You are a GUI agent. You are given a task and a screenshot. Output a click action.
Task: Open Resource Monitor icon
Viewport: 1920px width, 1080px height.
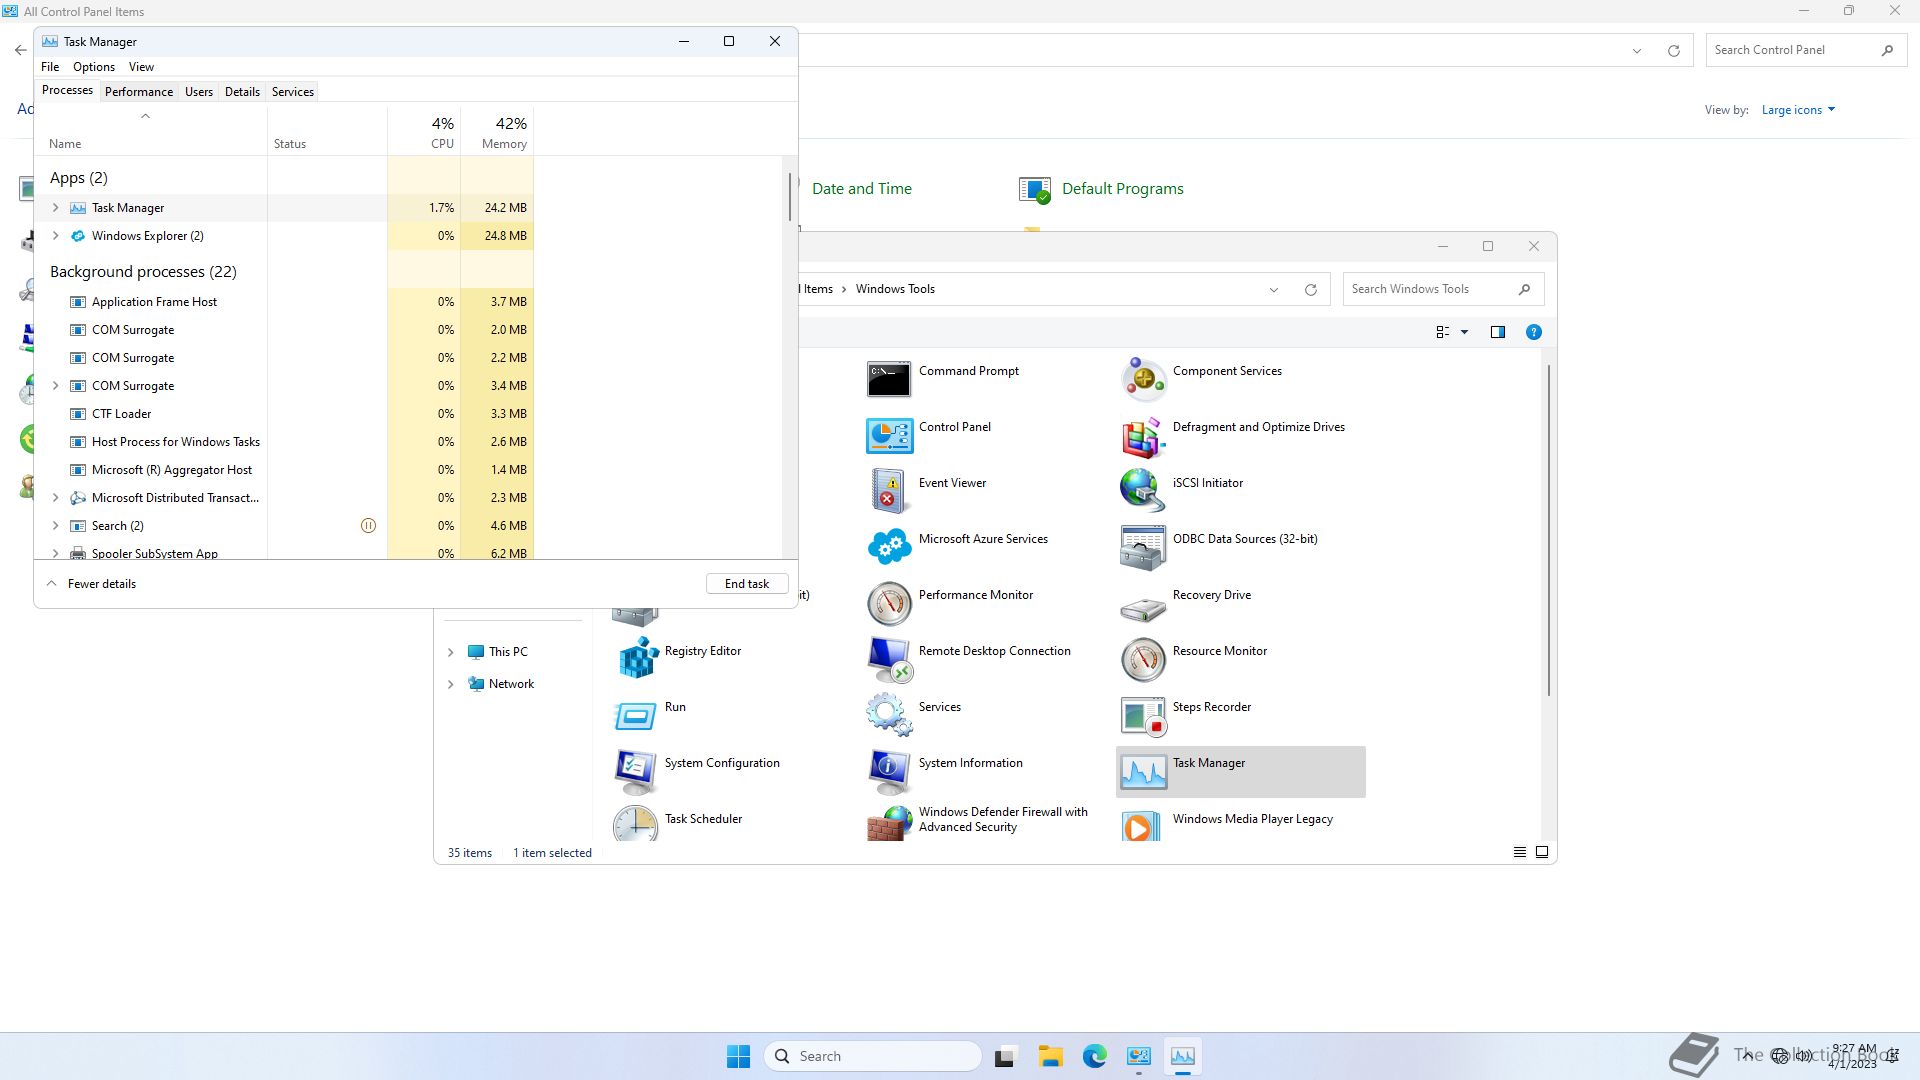[1142, 660]
